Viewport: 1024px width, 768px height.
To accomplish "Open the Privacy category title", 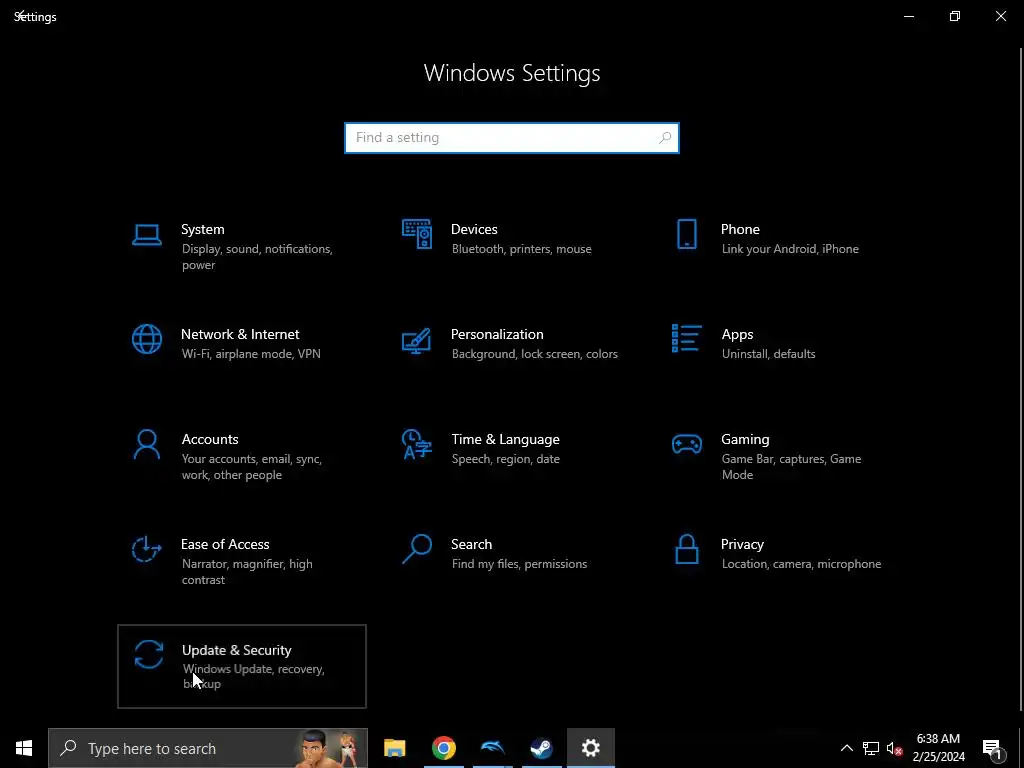I will (x=742, y=545).
